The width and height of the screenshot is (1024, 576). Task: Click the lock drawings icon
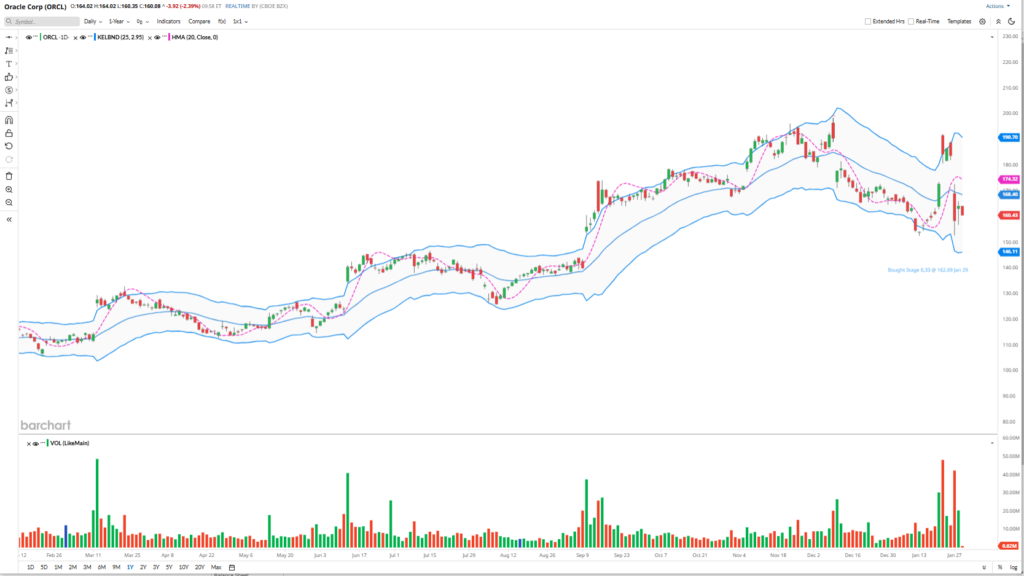(x=8, y=132)
